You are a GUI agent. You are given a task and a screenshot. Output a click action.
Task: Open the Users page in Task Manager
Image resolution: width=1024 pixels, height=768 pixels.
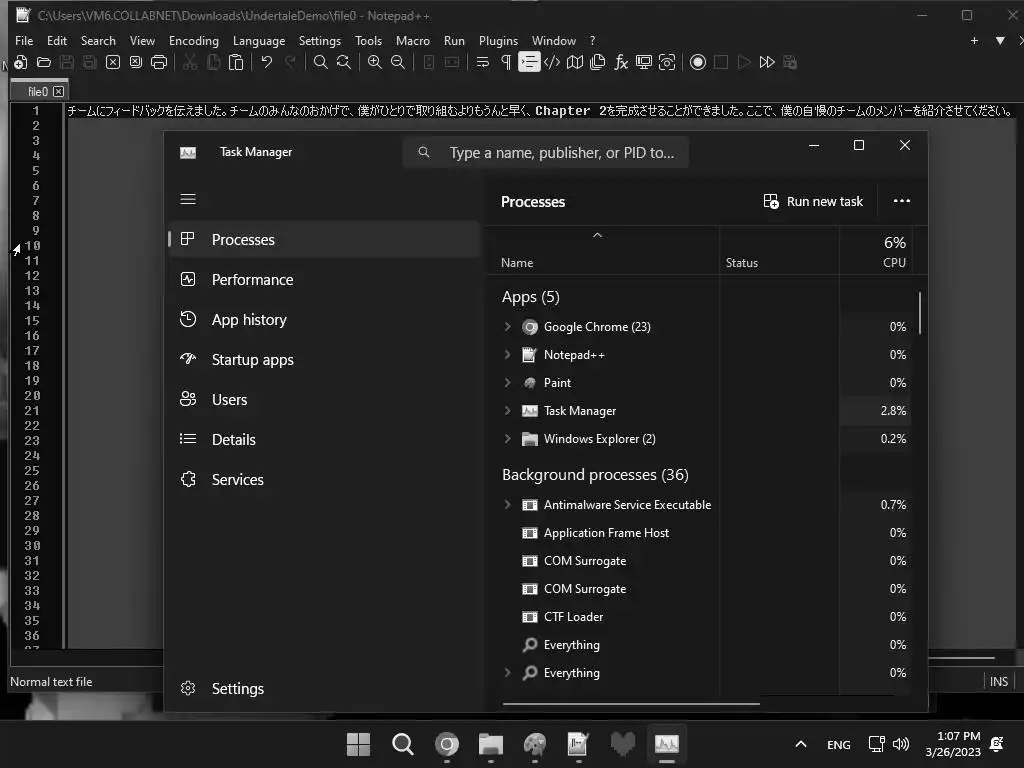[x=325, y=400]
